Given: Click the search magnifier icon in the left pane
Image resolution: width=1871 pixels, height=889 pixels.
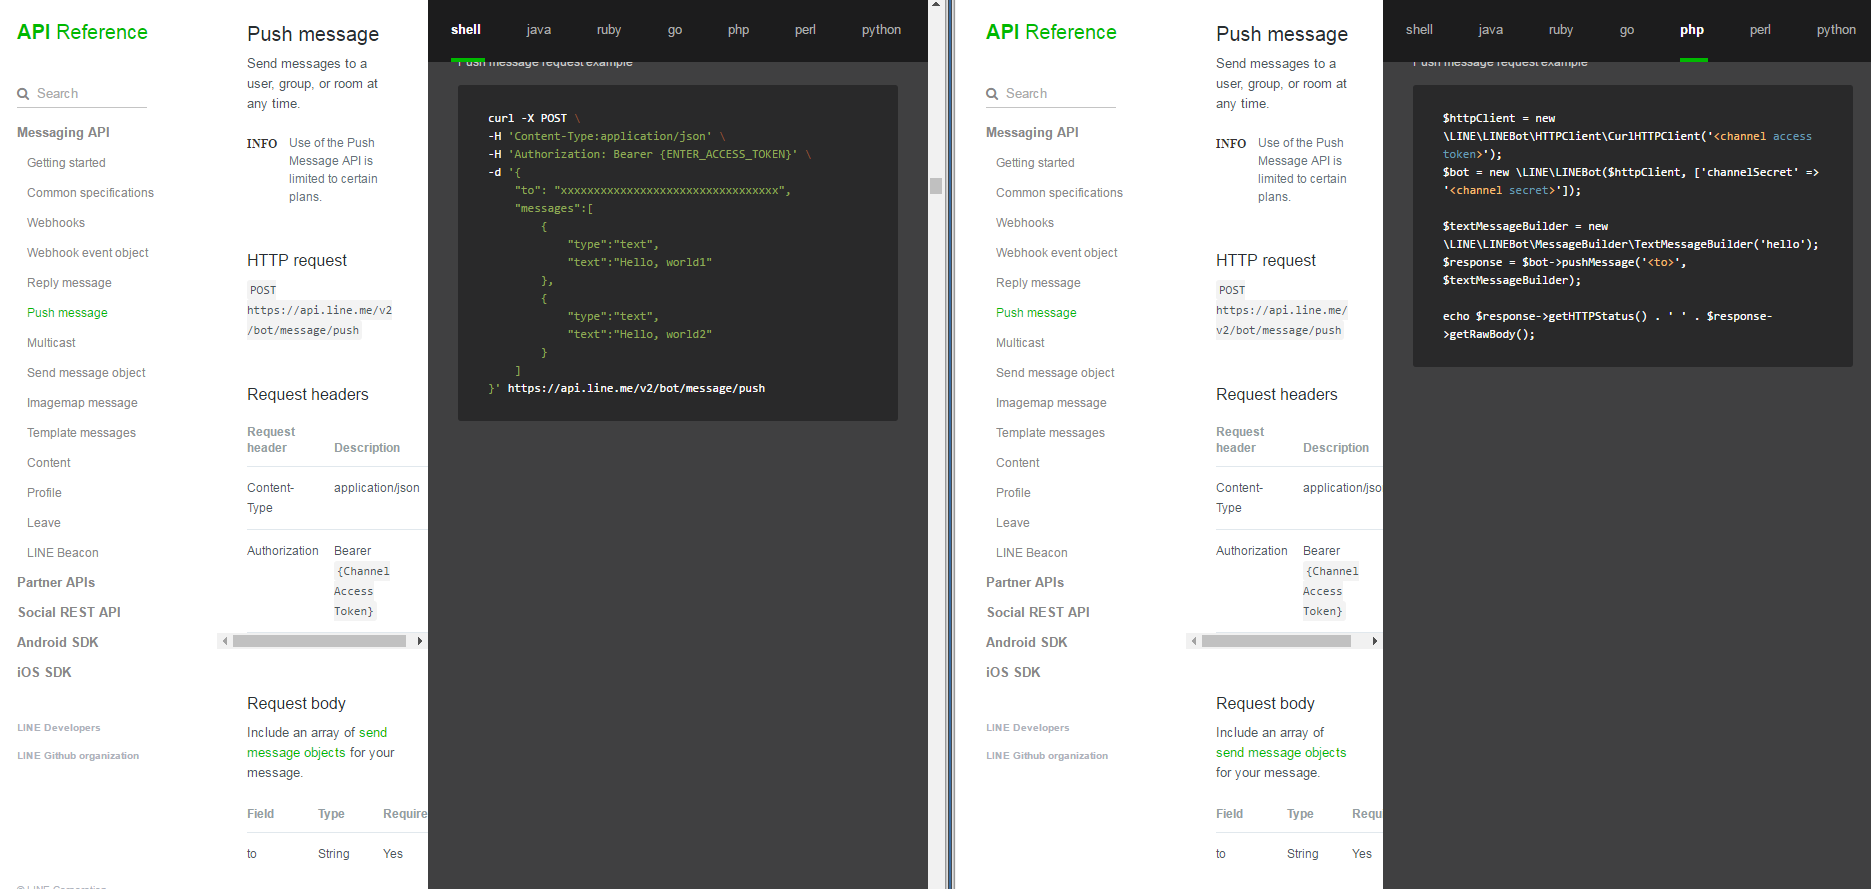Looking at the screenshot, I should tap(23, 94).
